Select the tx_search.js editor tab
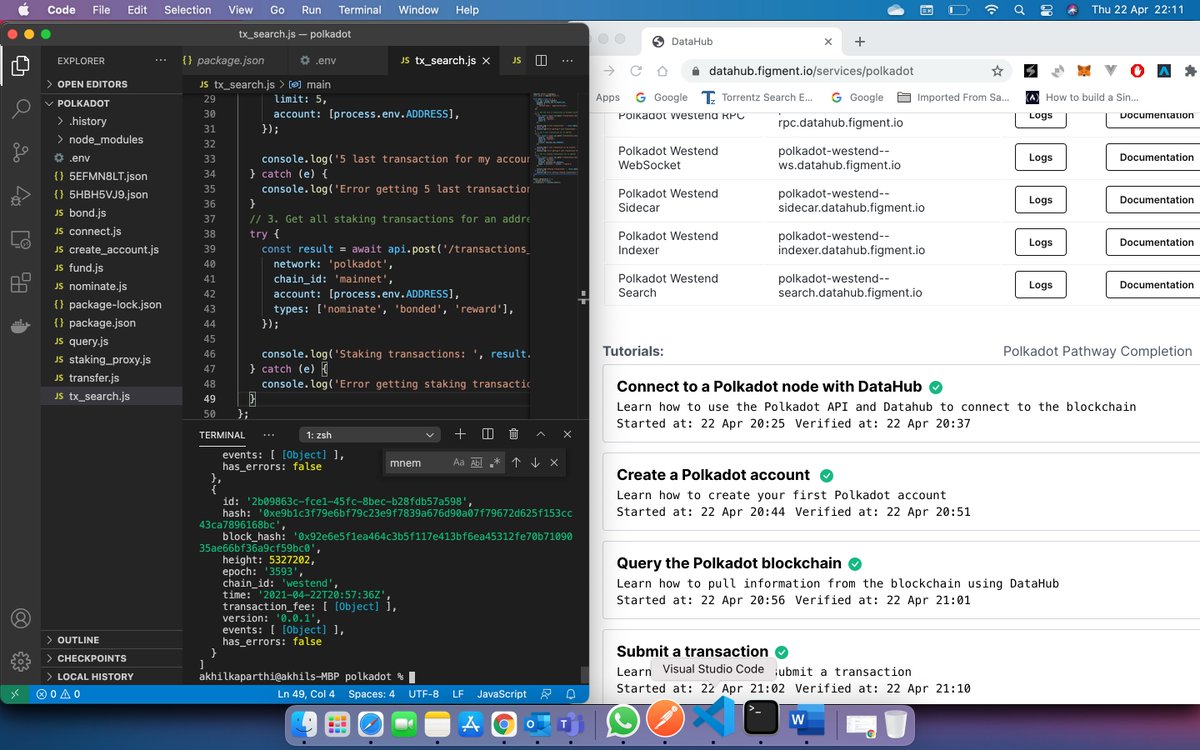The height and width of the screenshot is (750, 1200). [447, 60]
